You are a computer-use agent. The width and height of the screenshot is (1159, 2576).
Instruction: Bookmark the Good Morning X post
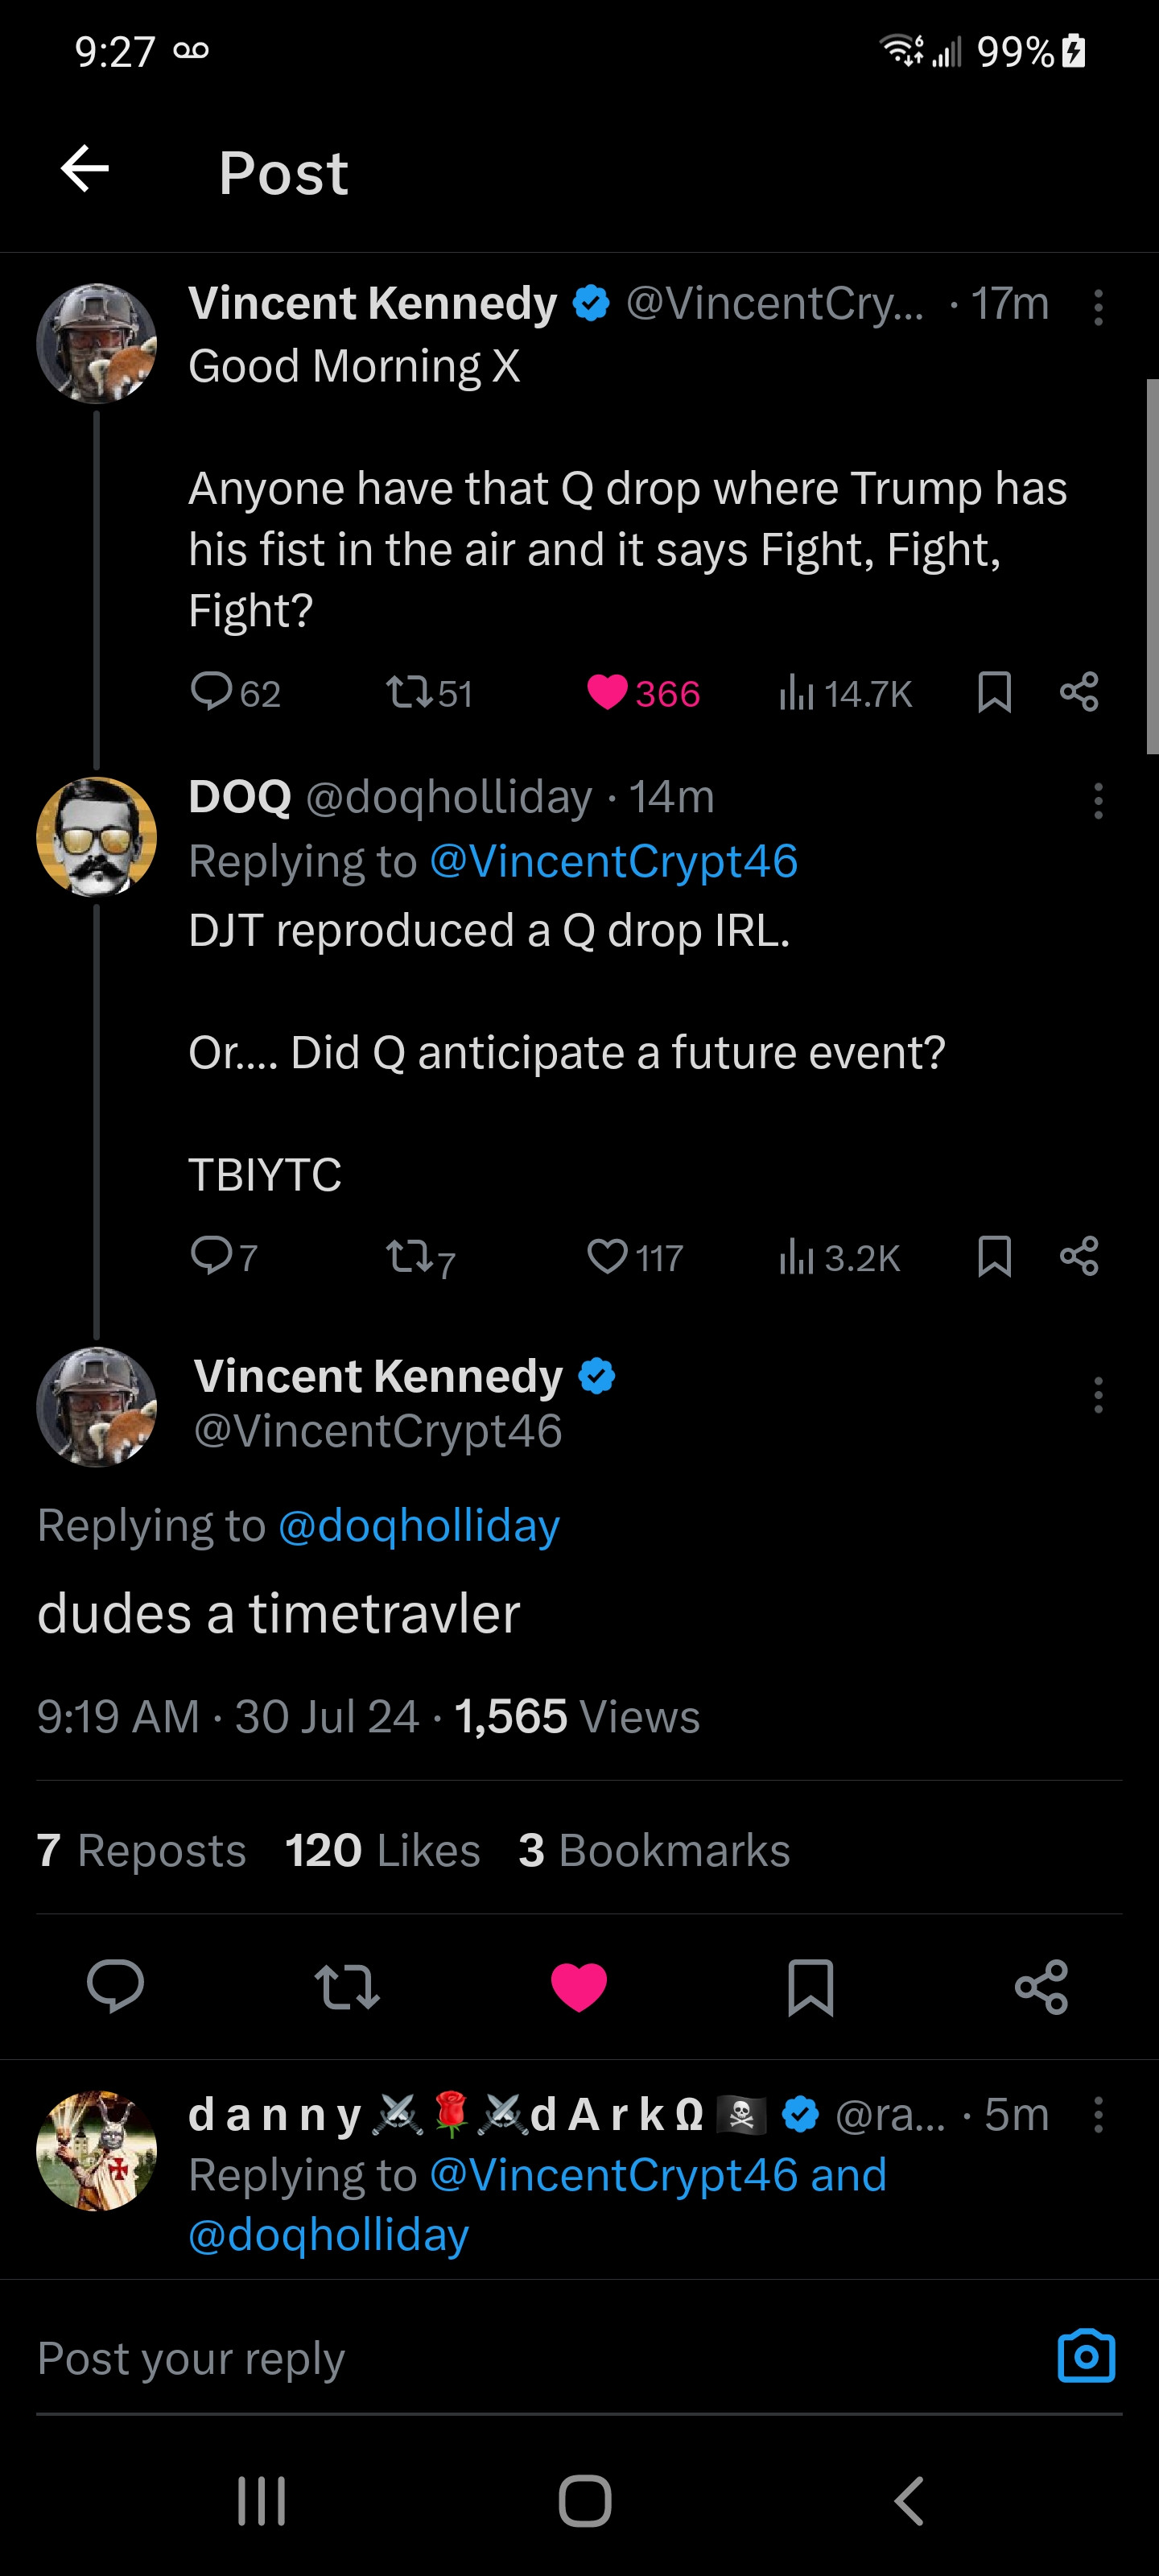point(994,692)
